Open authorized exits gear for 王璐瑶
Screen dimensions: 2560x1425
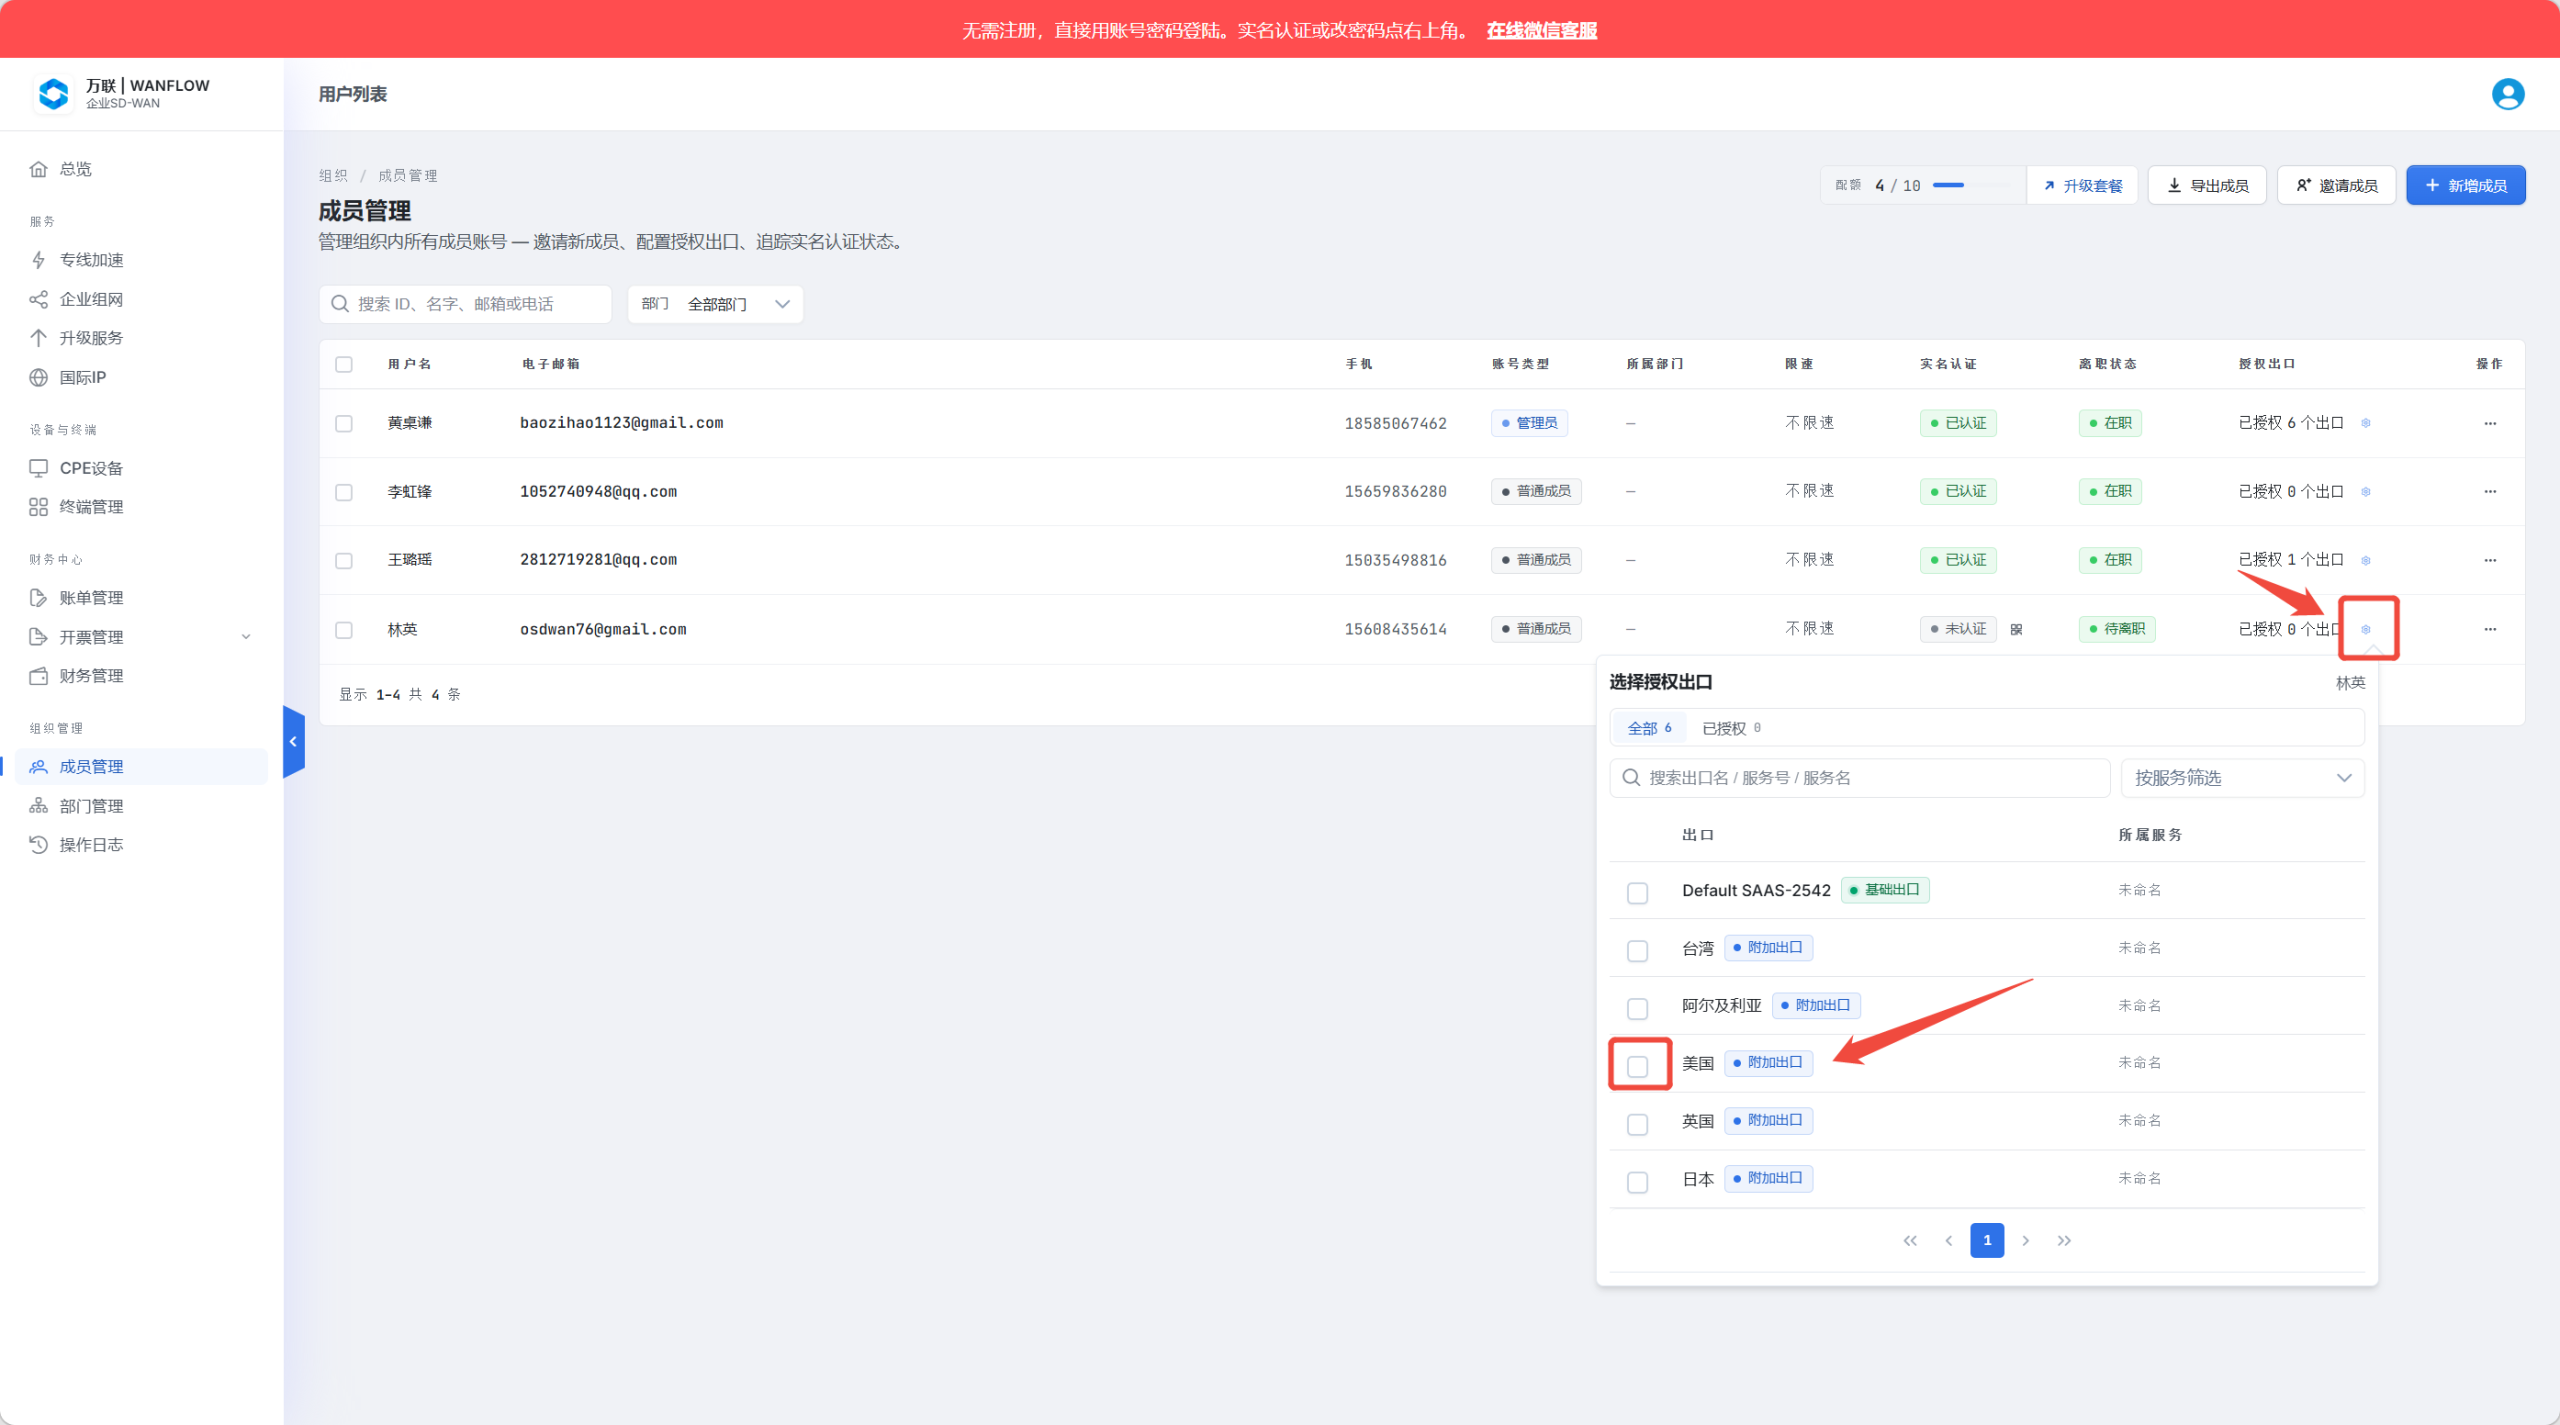coord(2366,560)
